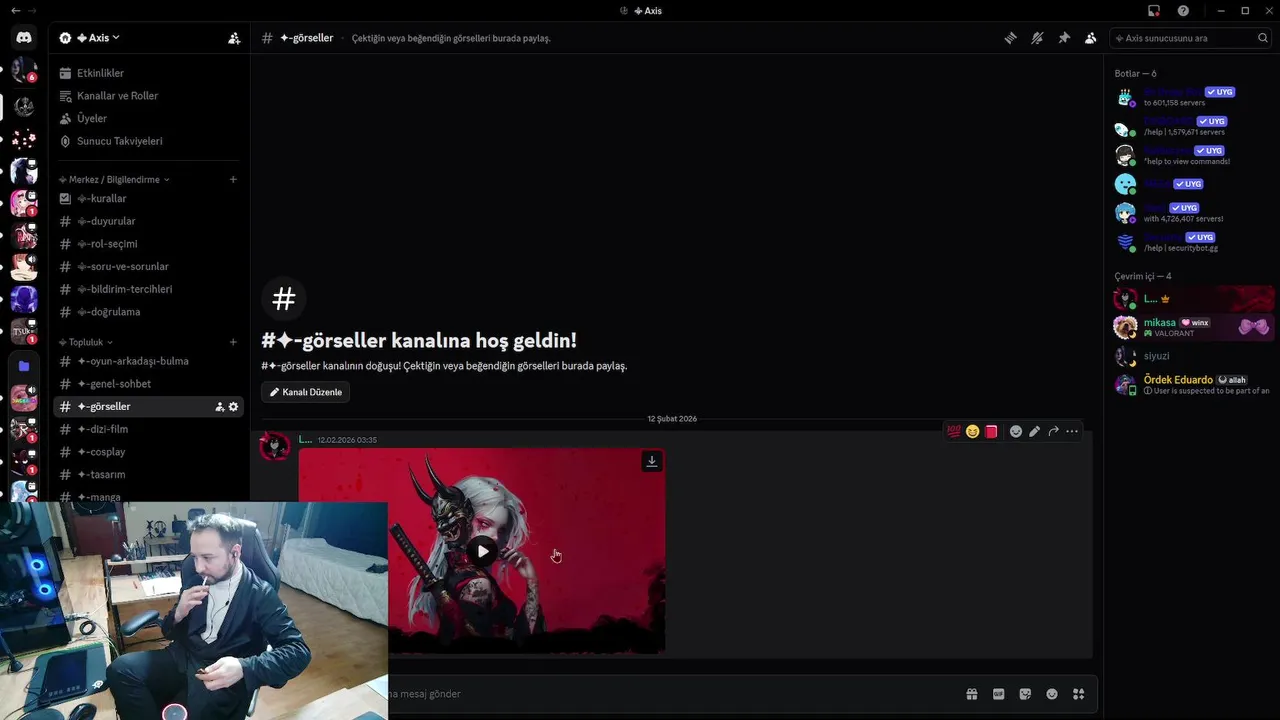The width and height of the screenshot is (1280, 720).
Task: Open threads icon in channel header
Action: [x=1010, y=38]
